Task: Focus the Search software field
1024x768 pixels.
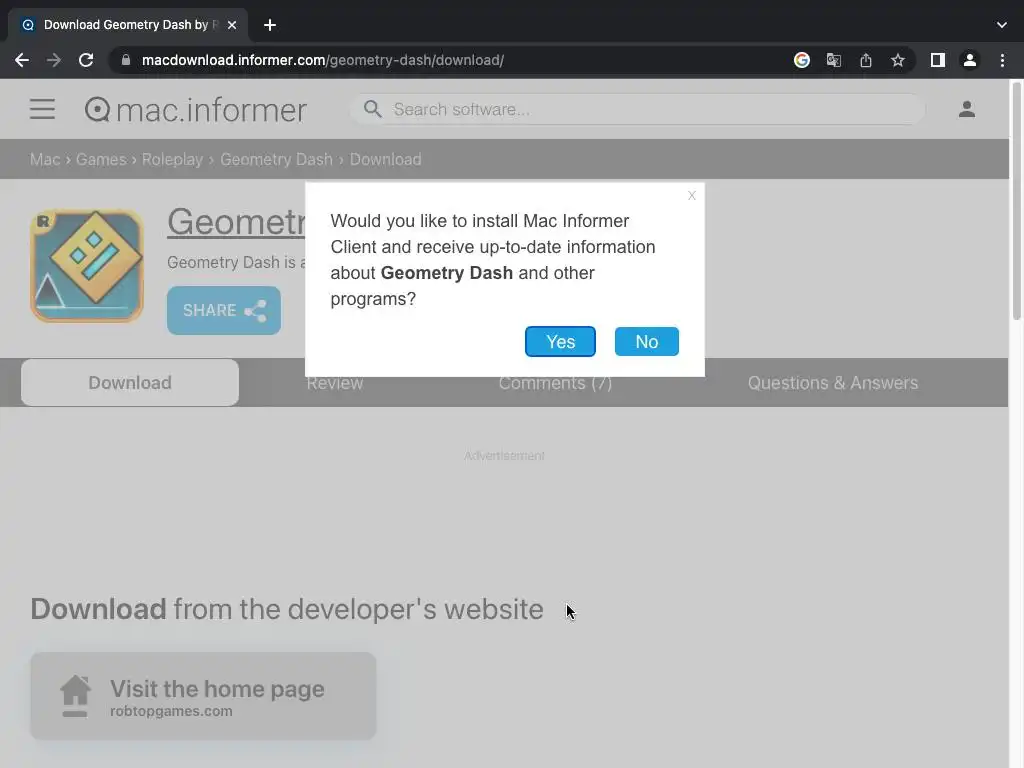Action: pos(637,109)
